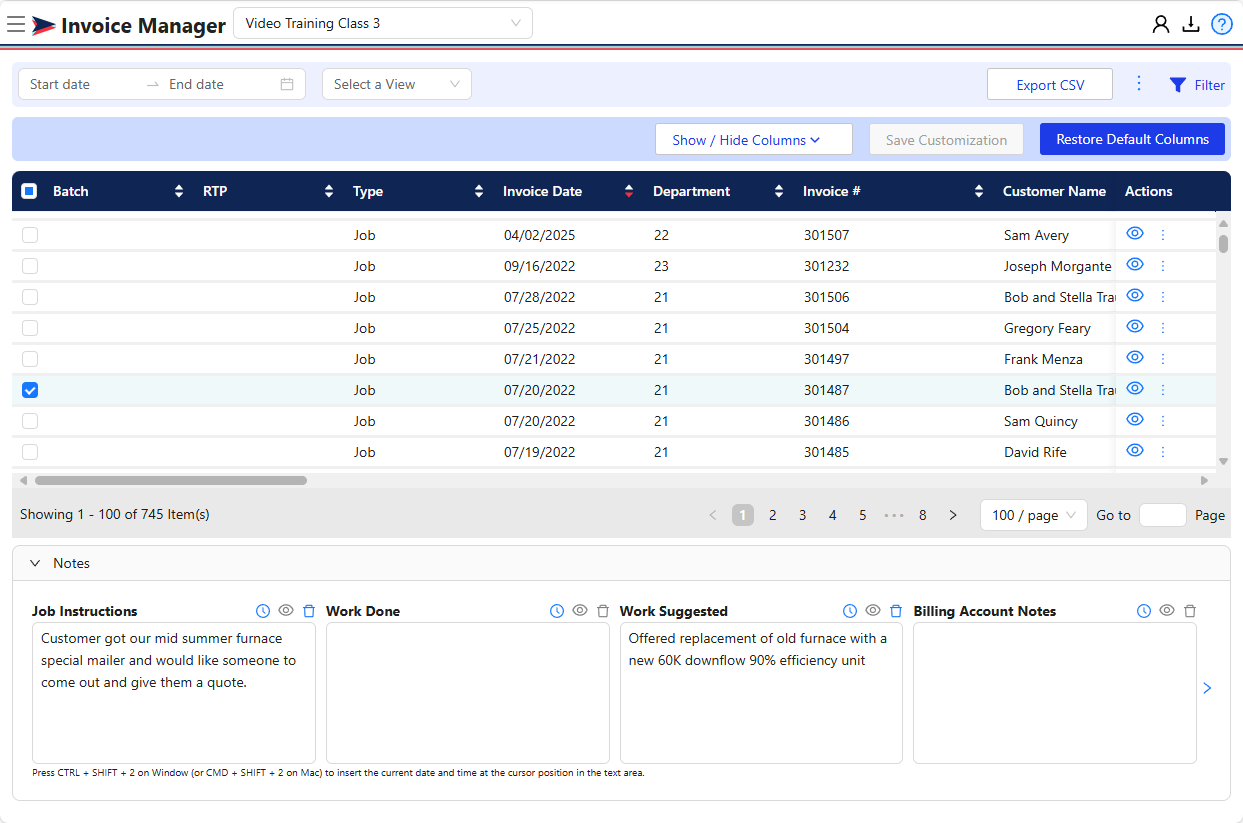Image resolution: width=1243 pixels, height=823 pixels.
Task: View invoice 301497 with eye icon
Action: click(x=1134, y=357)
